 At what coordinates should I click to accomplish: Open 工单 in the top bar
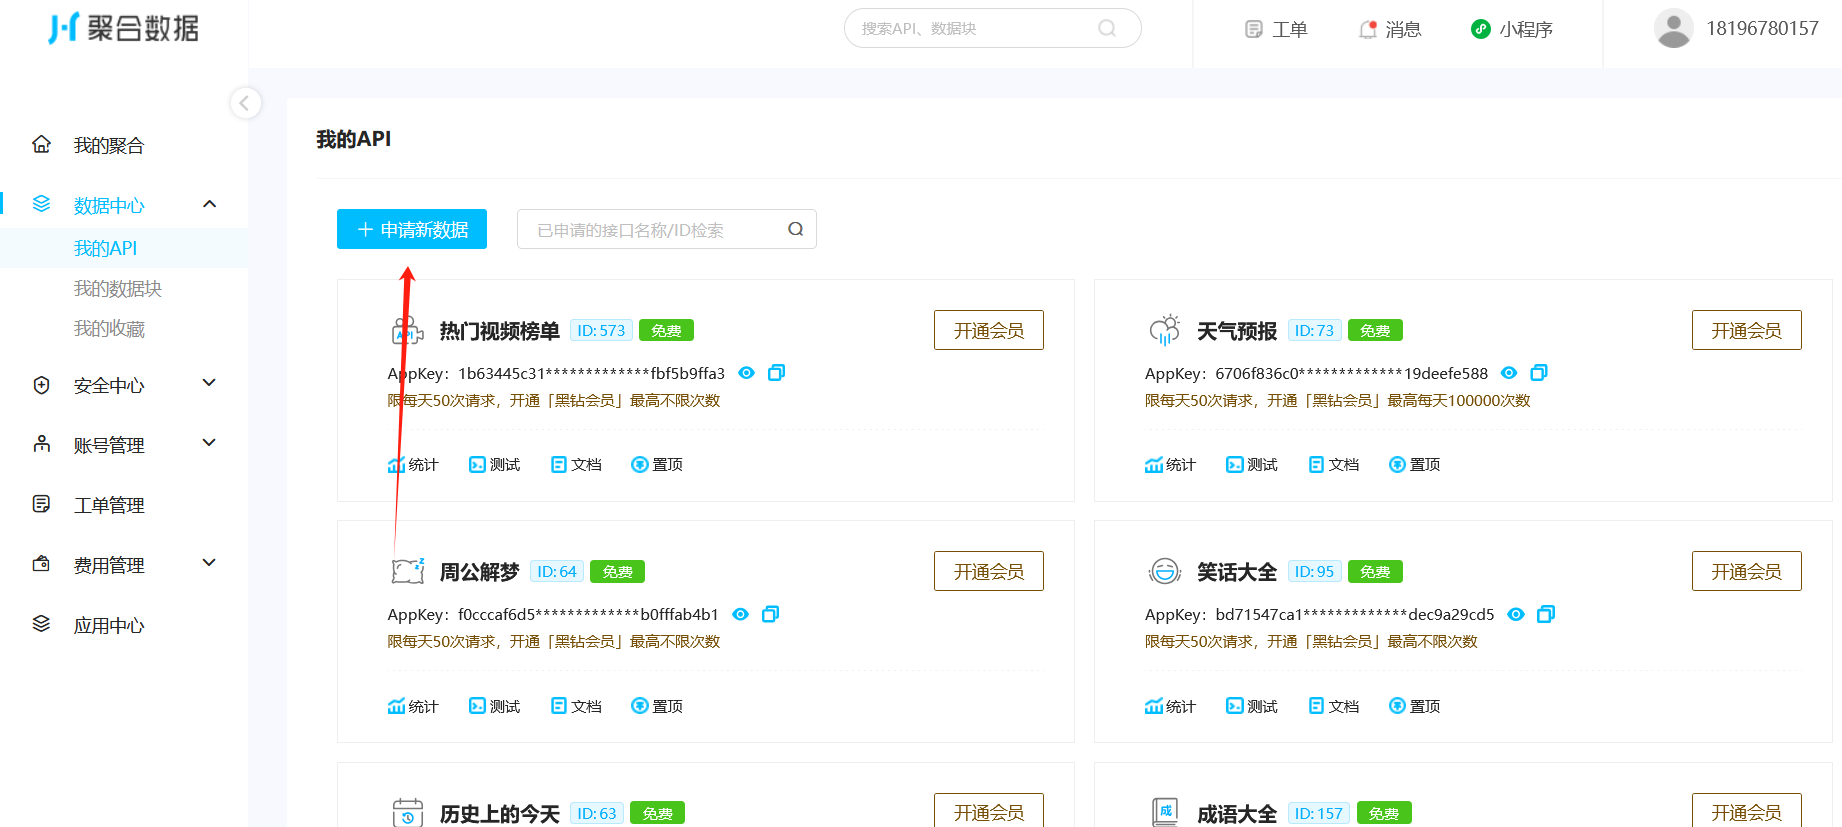[1276, 29]
